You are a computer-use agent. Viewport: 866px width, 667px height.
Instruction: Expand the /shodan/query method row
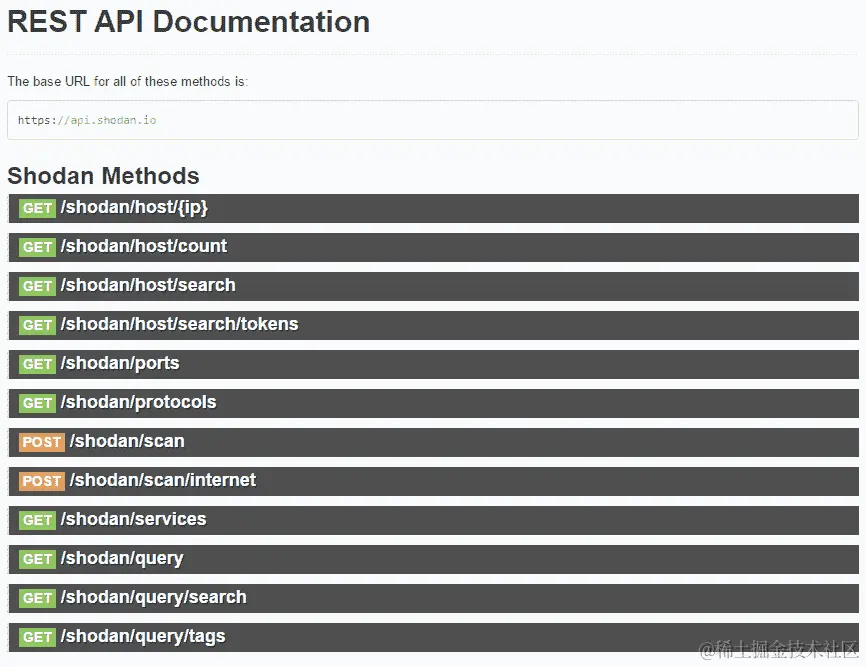point(434,559)
